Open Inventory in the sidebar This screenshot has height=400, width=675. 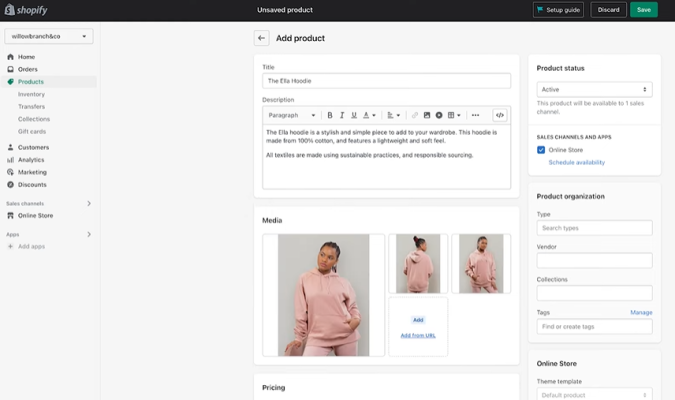[x=31, y=94]
